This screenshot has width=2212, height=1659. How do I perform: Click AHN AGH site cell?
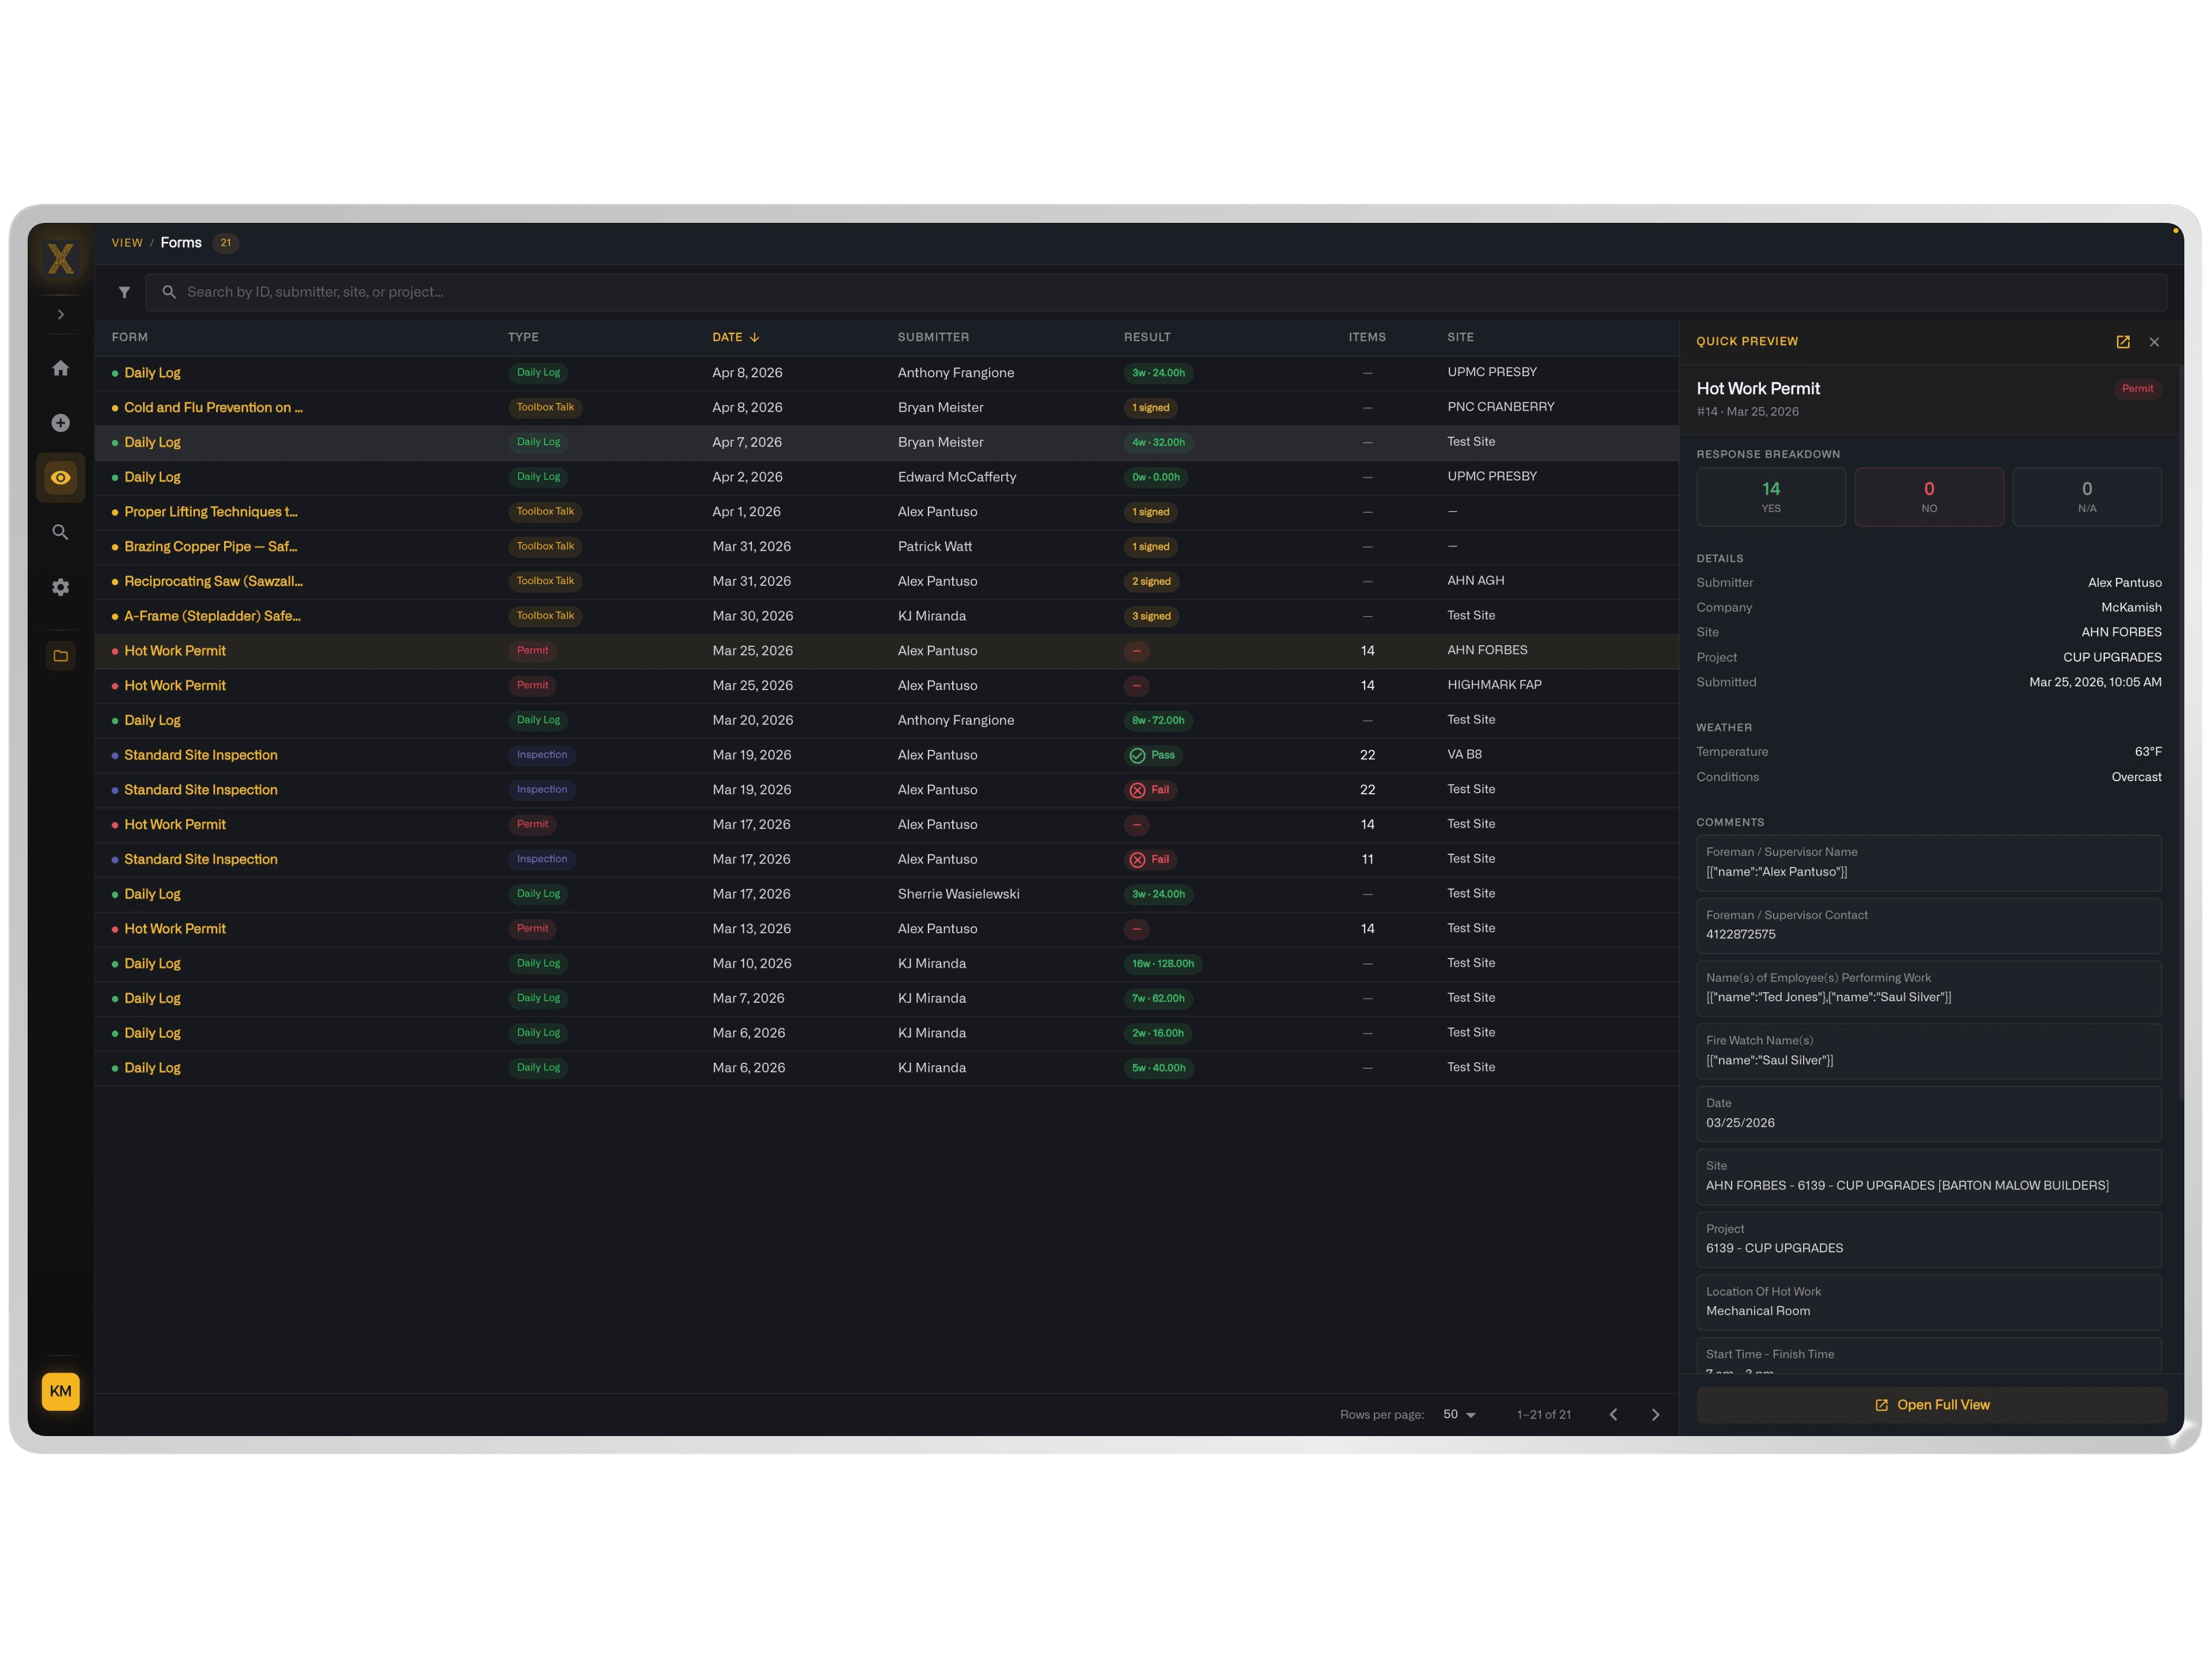pos(1475,581)
